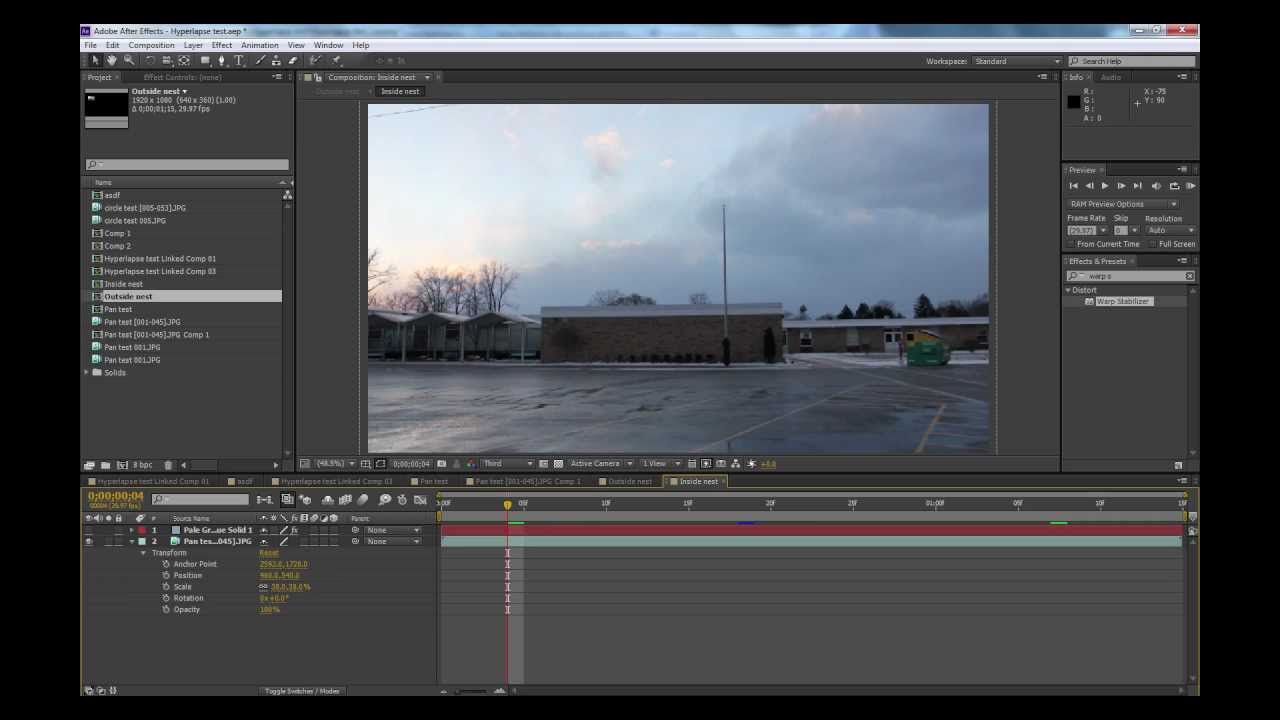1280x720 pixels.
Task: Click the Toggle Switches / Modes button
Action: coord(301,691)
